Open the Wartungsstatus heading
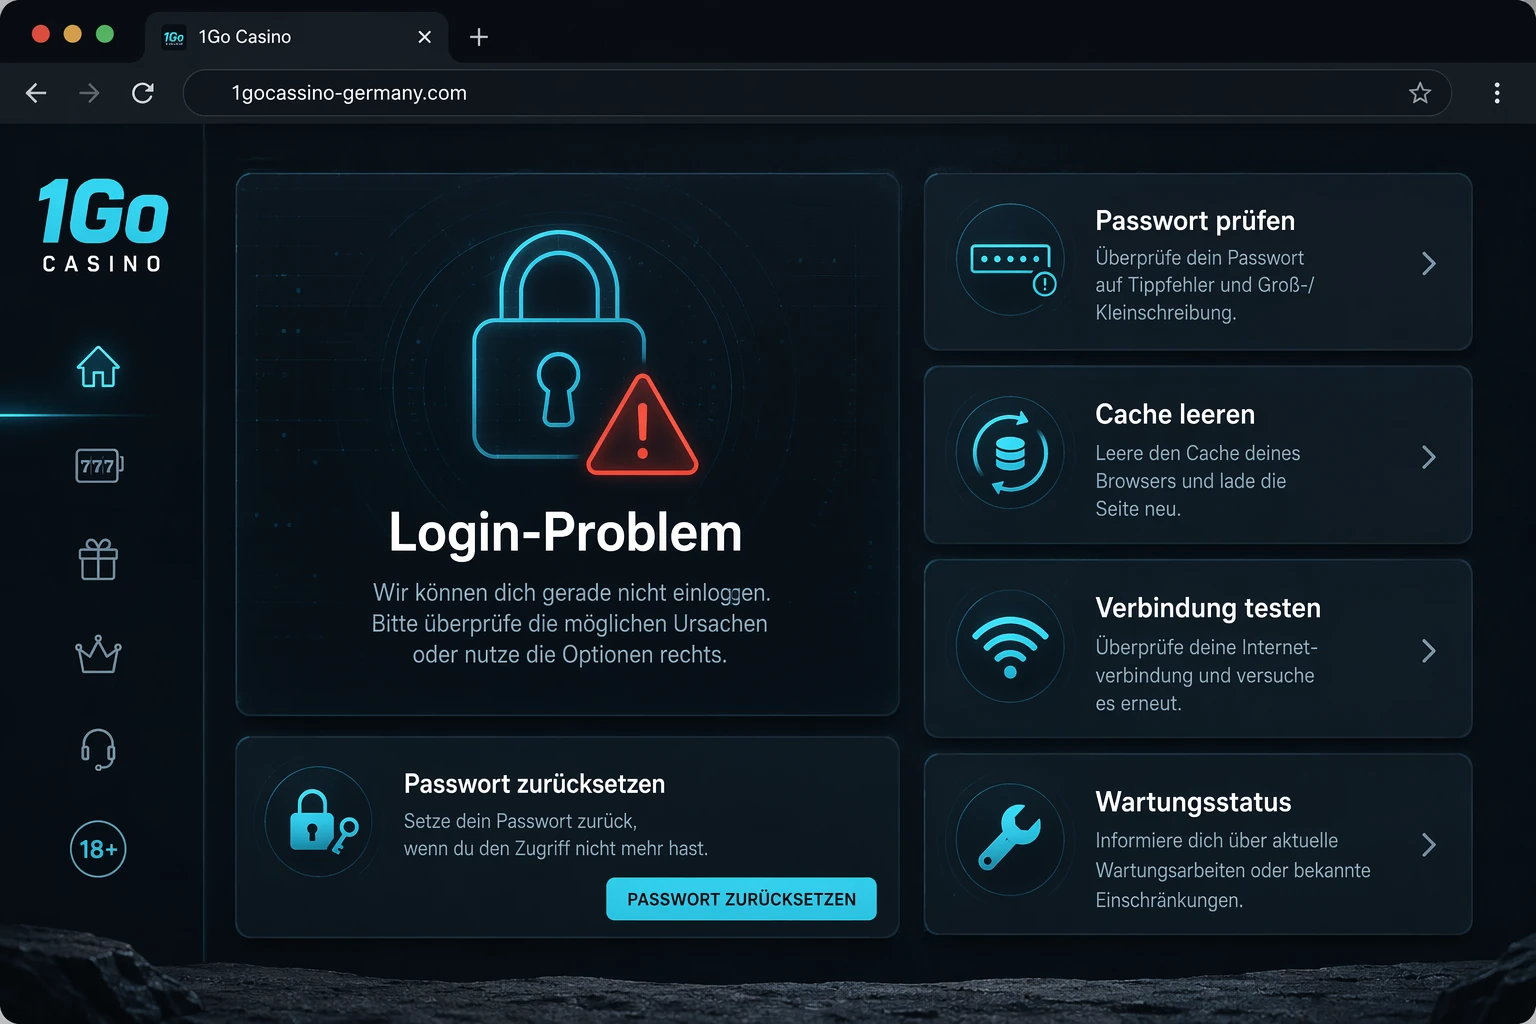The height and width of the screenshot is (1024, 1536). coord(1193,802)
